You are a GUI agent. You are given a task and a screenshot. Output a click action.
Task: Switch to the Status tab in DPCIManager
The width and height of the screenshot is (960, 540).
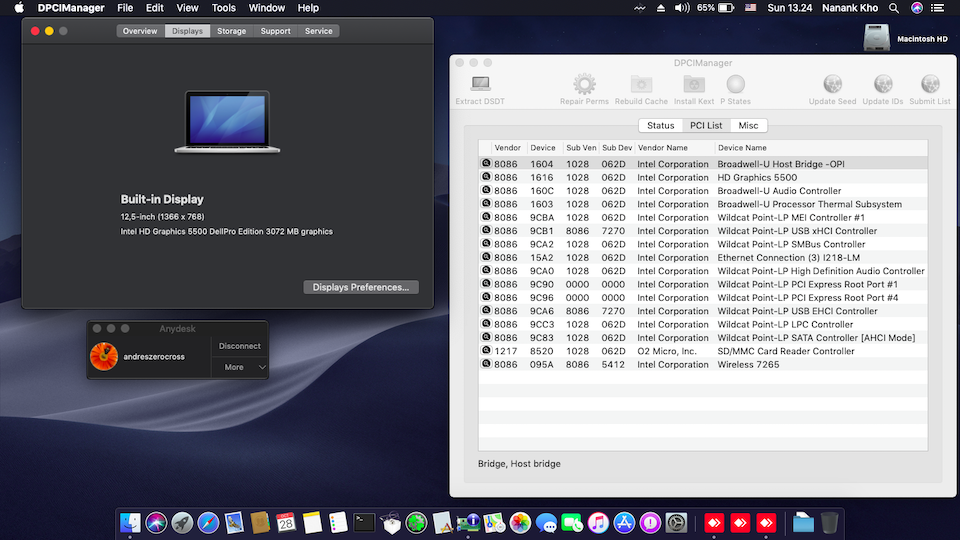[x=661, y=125]
